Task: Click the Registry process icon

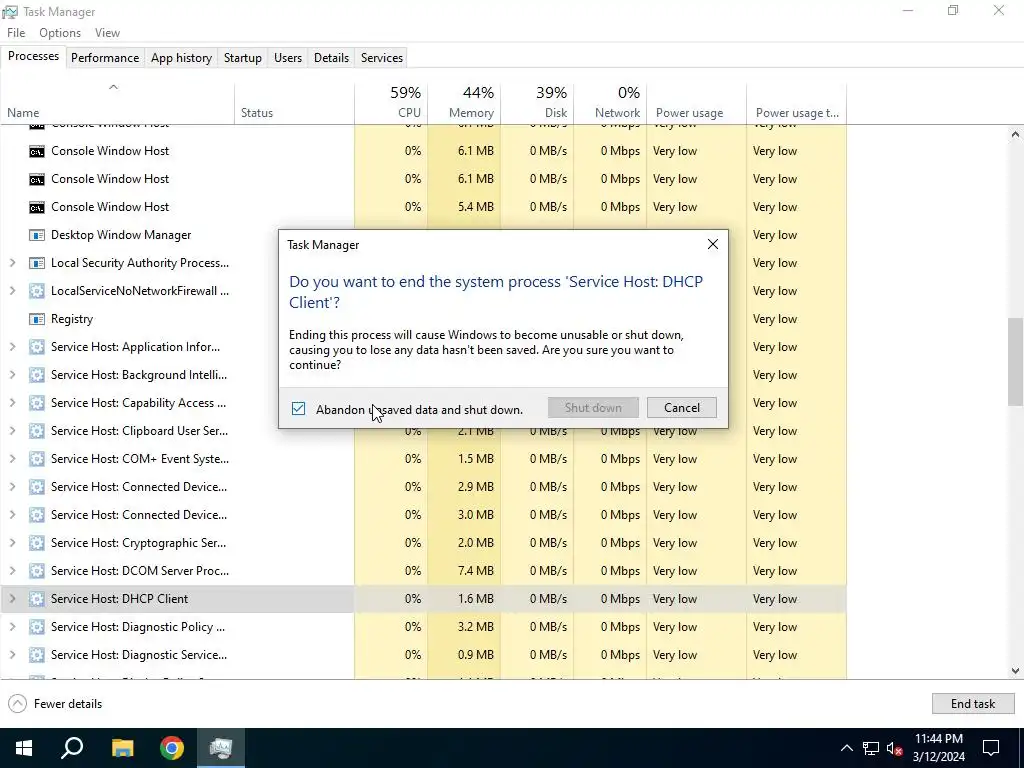Action: pyautogui.click(x=37, y=319)
